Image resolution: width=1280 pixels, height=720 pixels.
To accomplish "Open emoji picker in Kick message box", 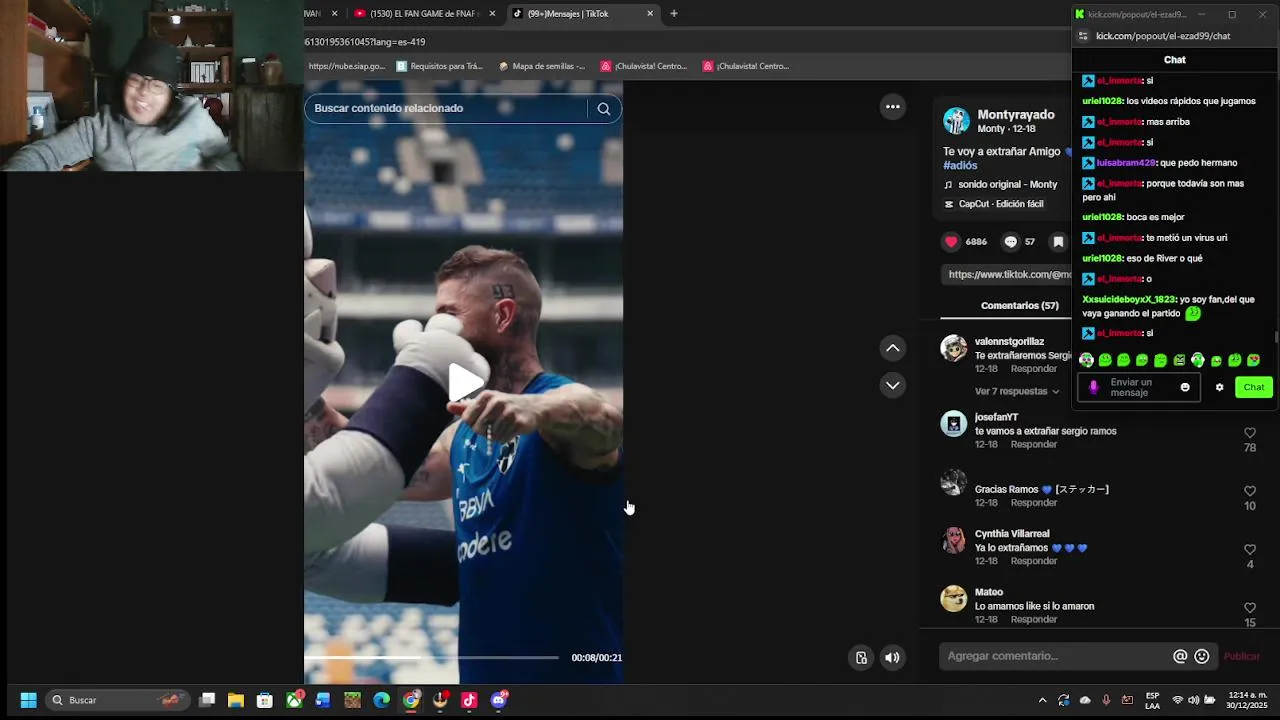I will 1185,387.
